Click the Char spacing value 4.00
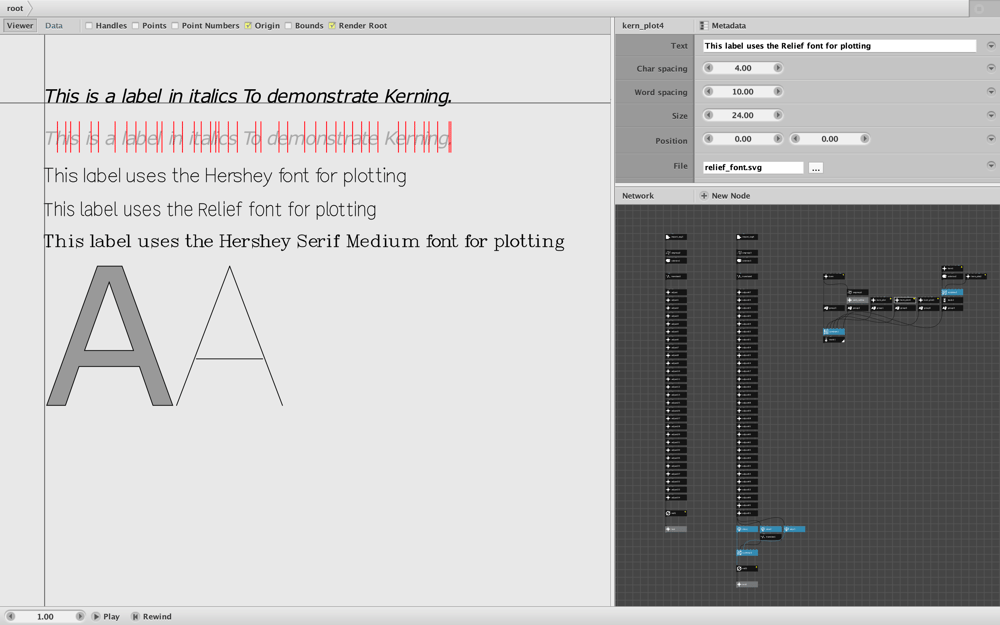1000x625 pixels. point(743,68)
